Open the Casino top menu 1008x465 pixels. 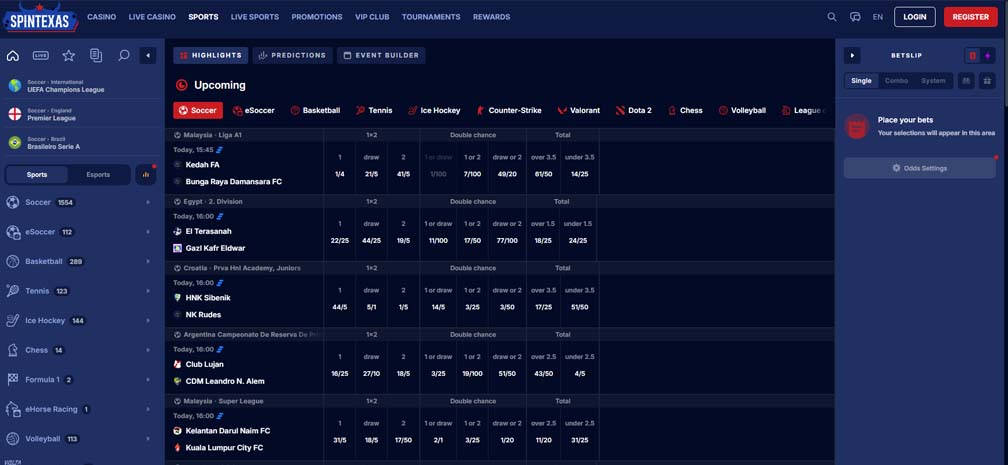pyautogui.click(x=102, y=17)
